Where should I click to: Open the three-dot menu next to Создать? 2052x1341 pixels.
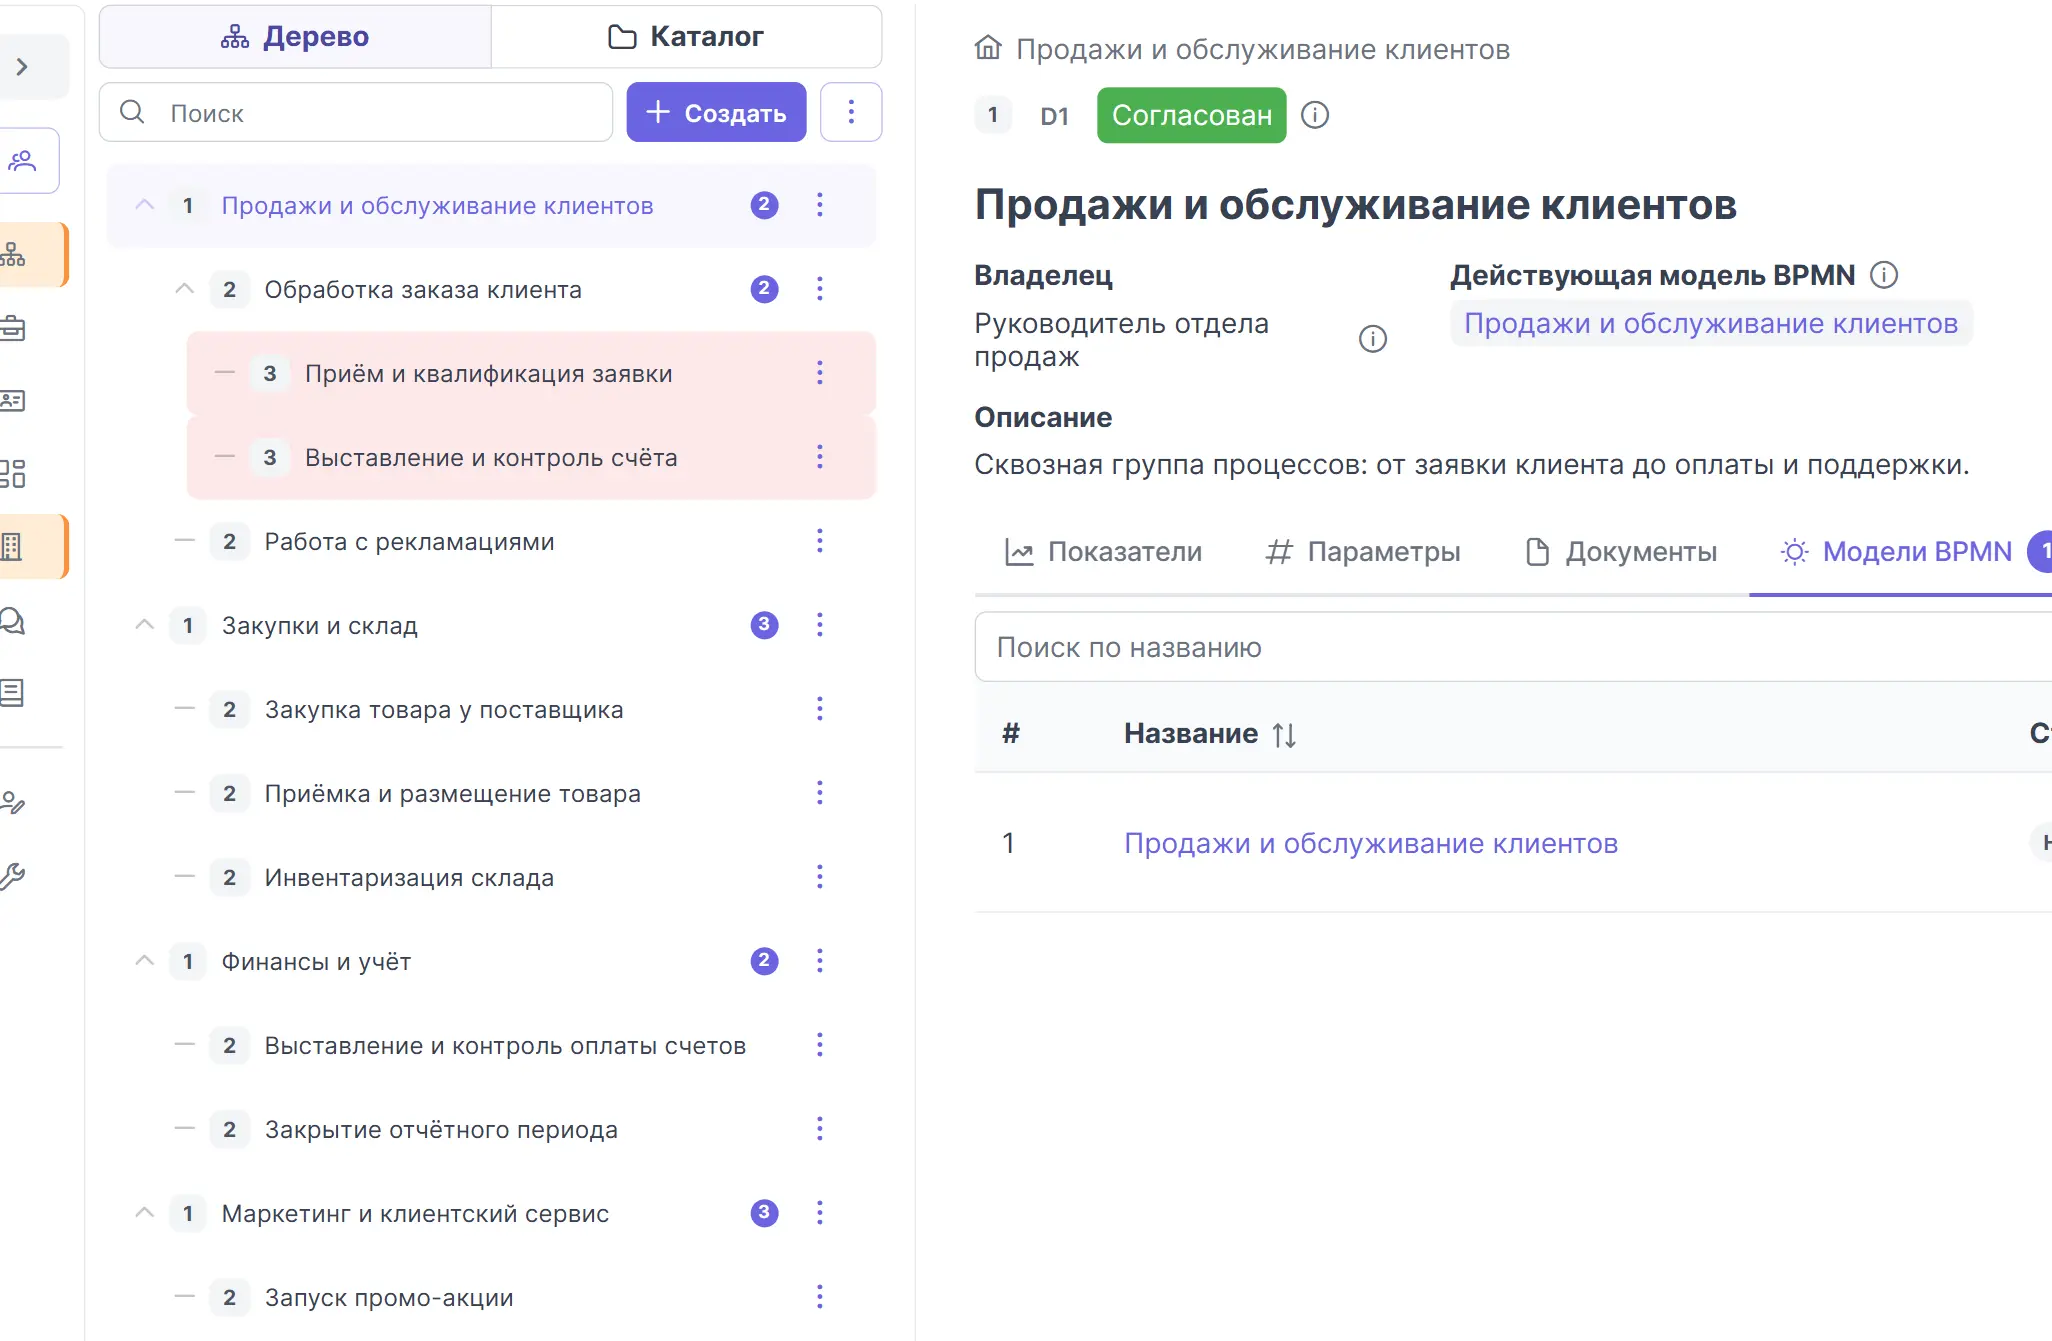point(851,112)
